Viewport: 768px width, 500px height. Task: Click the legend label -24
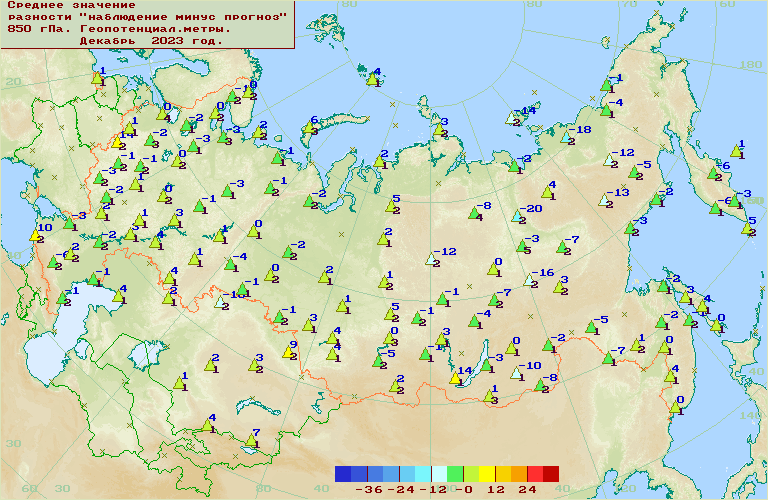point(401,490)
